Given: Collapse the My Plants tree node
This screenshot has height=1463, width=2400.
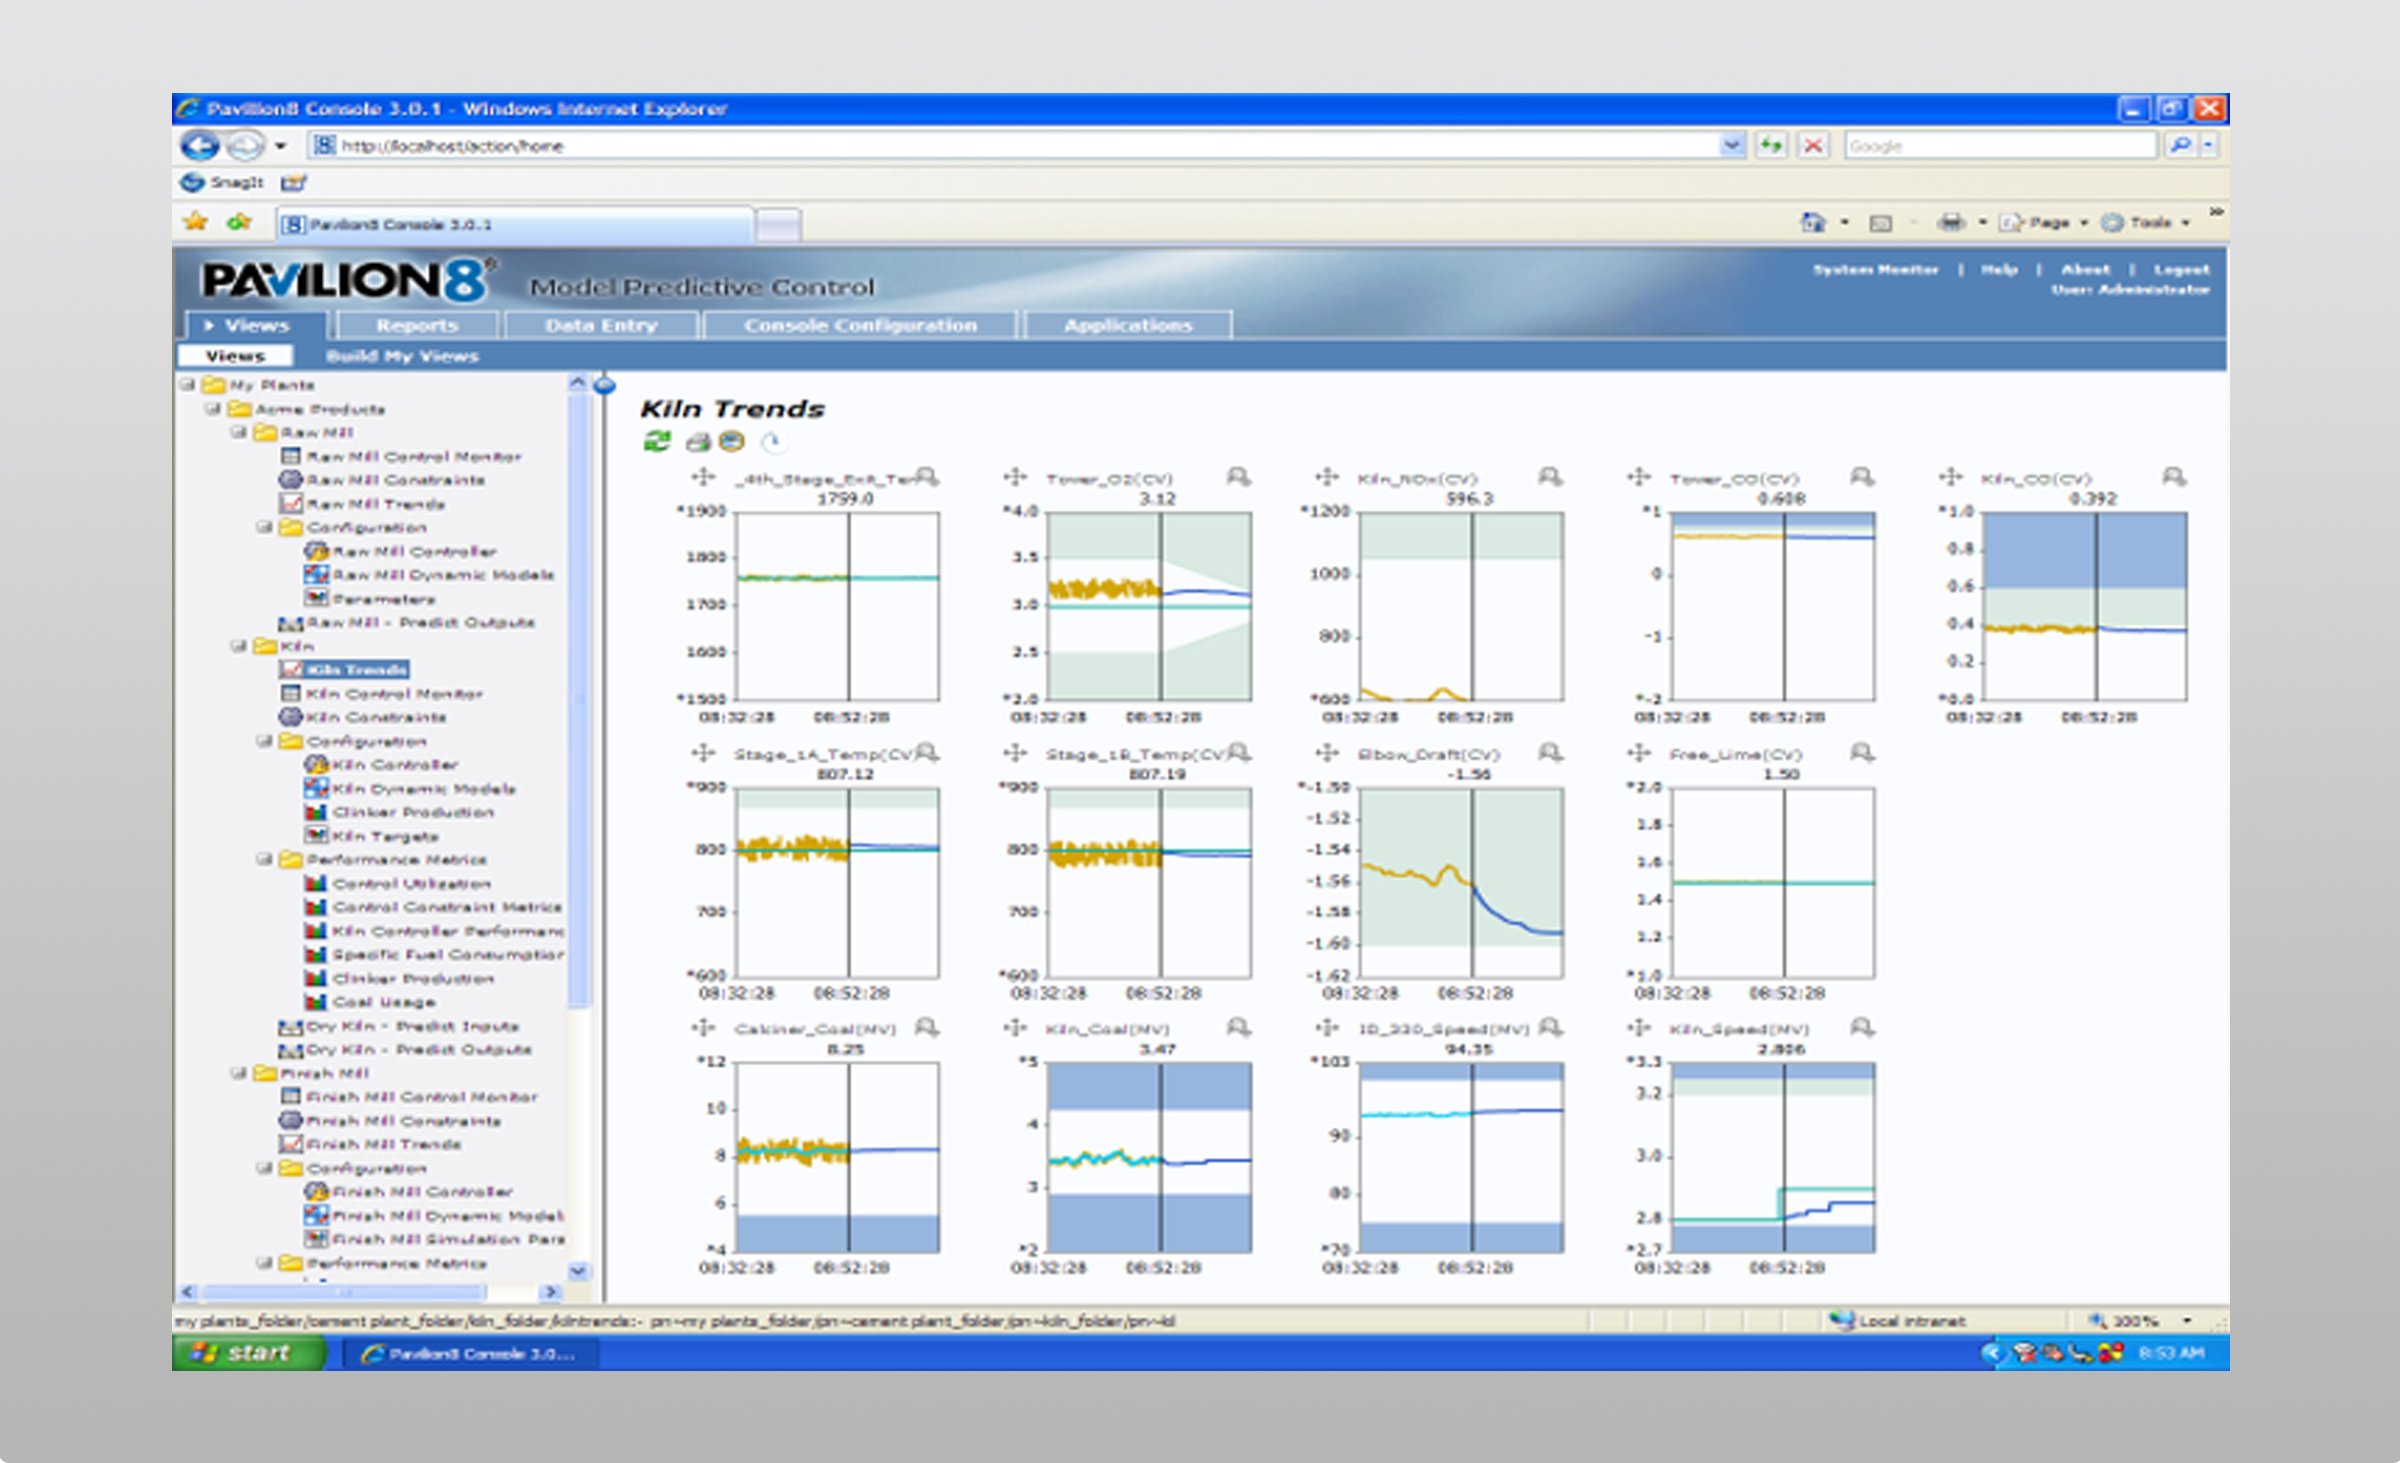Looking at the screenshot, I should [188, 385].
